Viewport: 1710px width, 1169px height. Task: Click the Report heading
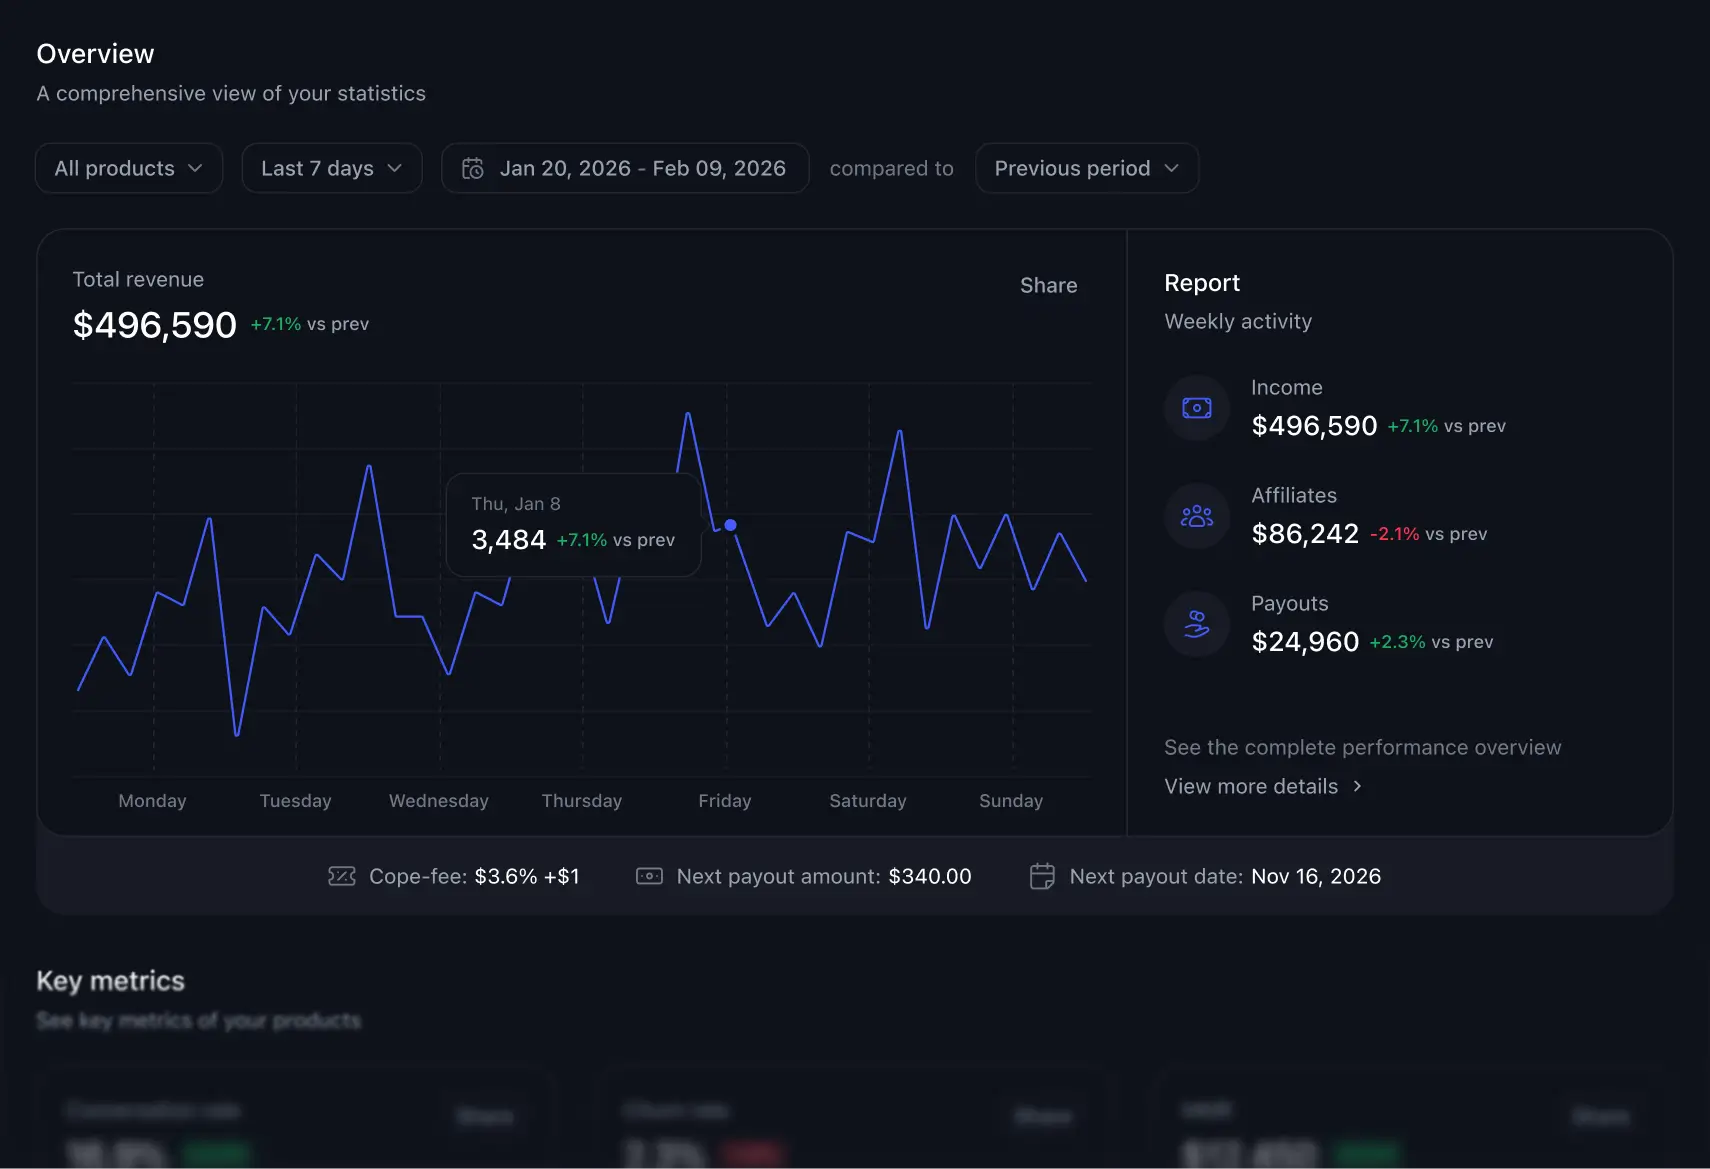1202,283
